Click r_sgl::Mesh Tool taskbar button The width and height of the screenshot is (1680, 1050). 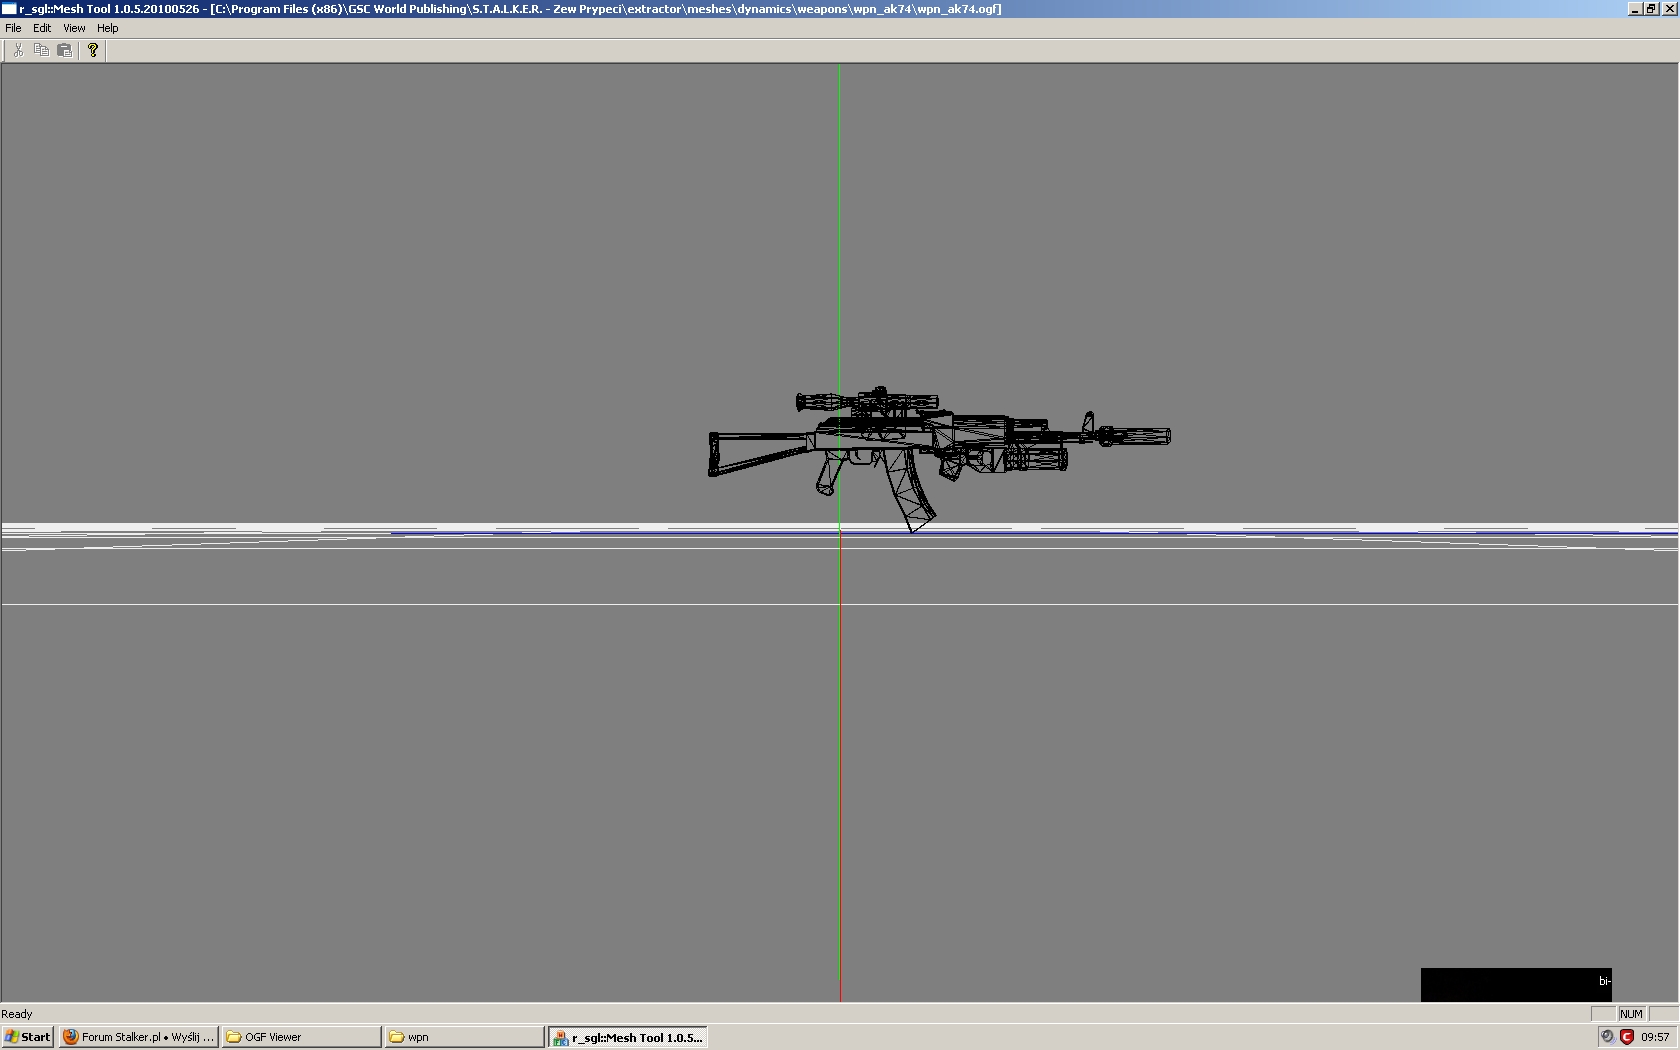click(x=628, y=1037)
